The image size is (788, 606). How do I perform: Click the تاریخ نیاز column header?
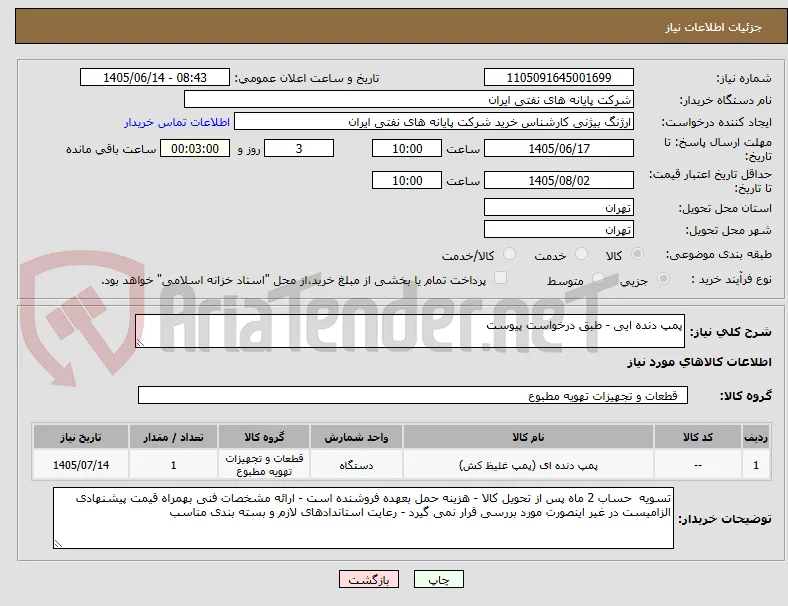click(x=81, y=437)
